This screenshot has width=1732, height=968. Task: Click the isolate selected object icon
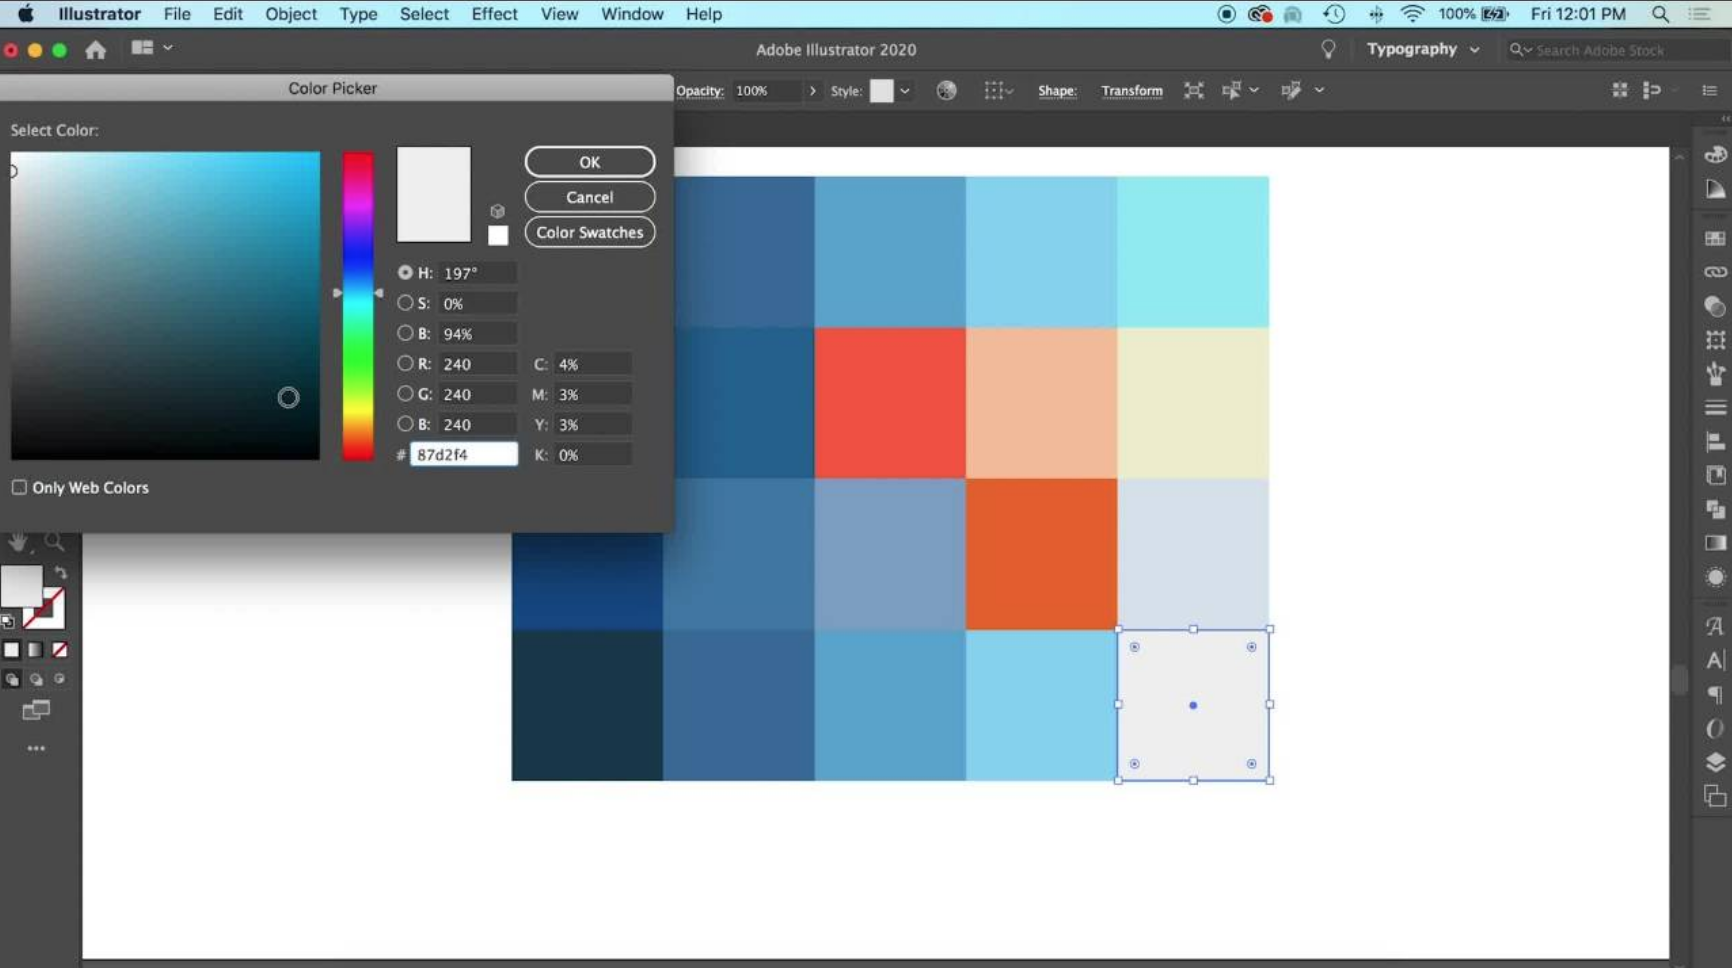1193,90
